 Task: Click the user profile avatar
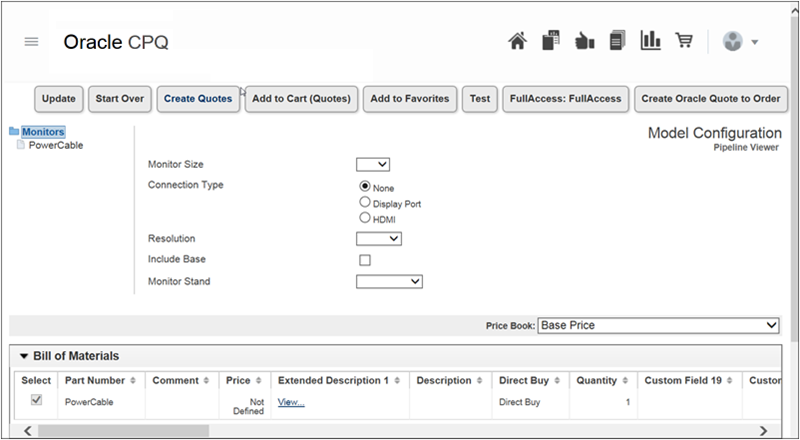tap(732, 41)
